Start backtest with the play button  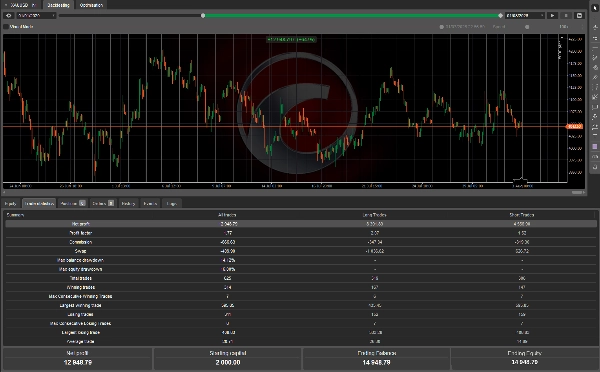point(552,16)
